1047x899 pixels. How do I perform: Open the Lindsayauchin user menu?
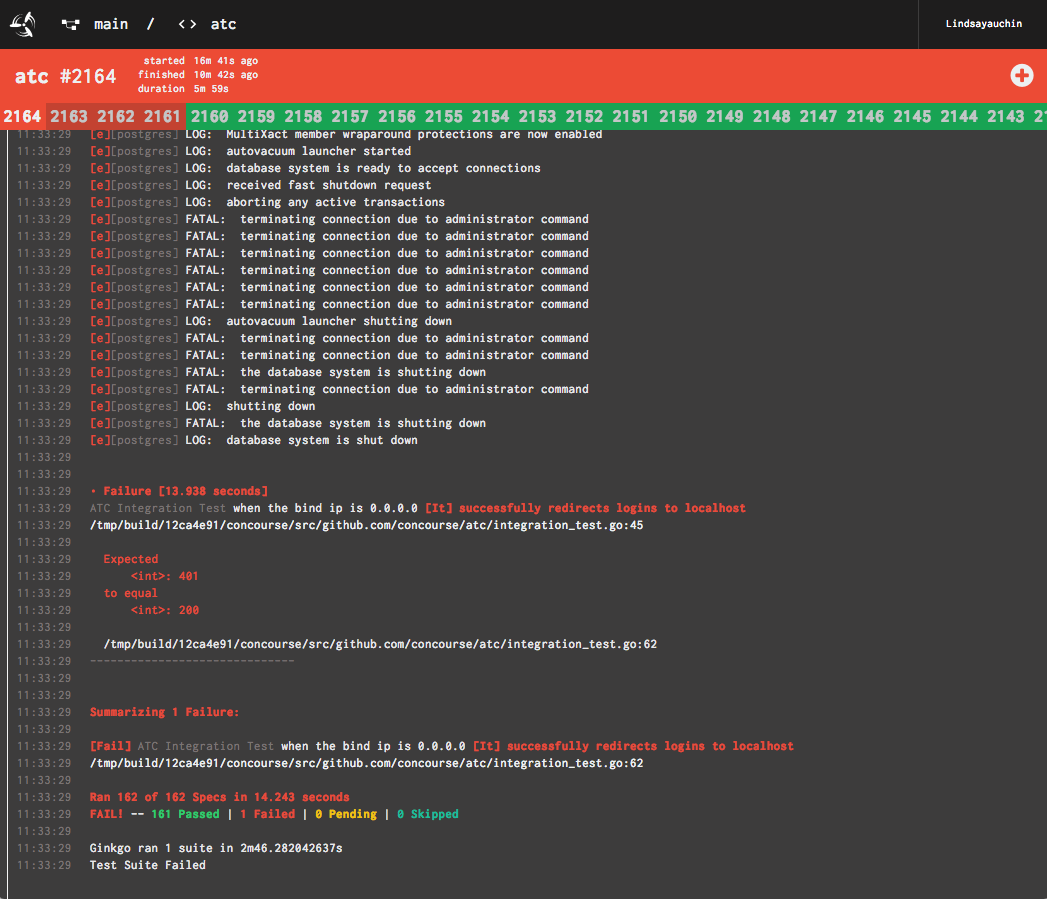pos(983,24)
